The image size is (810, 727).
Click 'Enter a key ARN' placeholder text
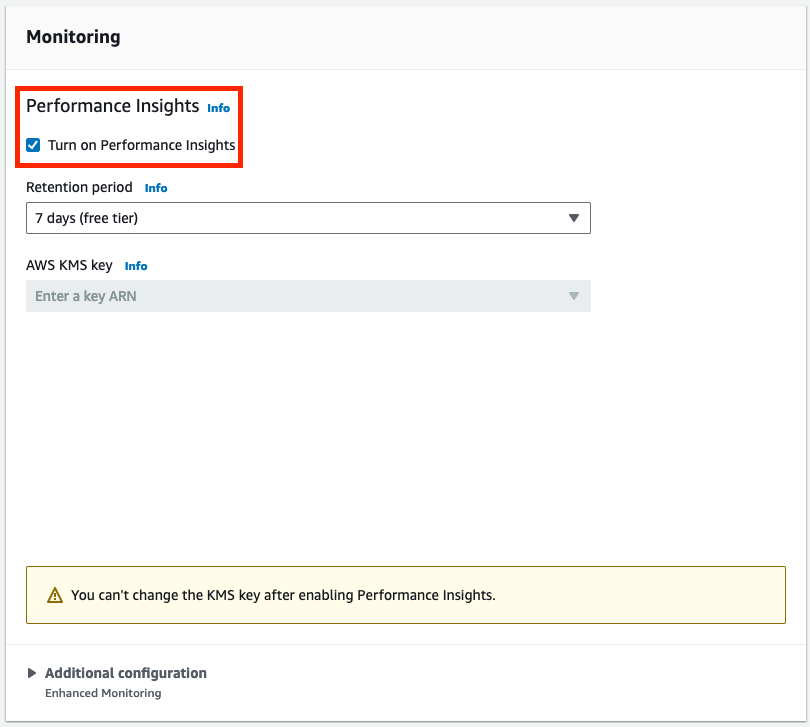click(x=86, y=296)
